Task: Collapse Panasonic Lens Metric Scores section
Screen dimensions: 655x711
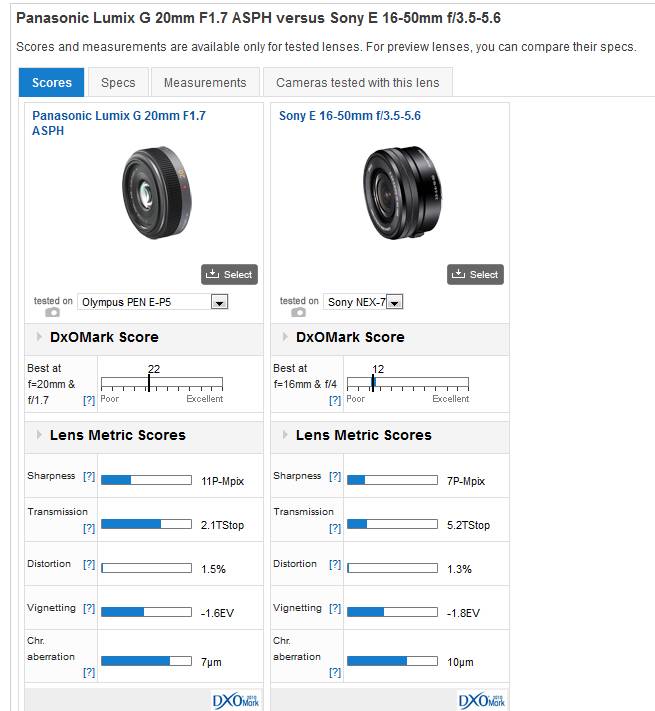Action: (39, 436)
